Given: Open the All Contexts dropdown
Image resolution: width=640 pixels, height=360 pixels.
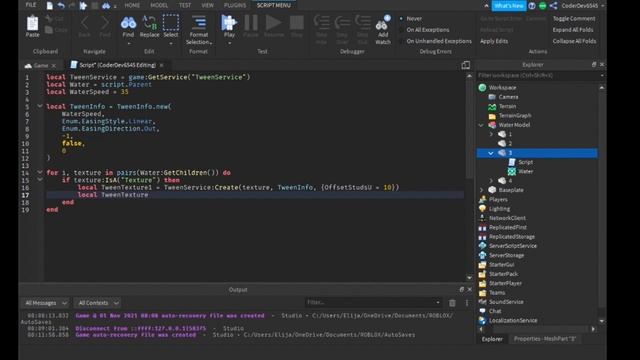Looking at the screenshot, I should 97,303.
